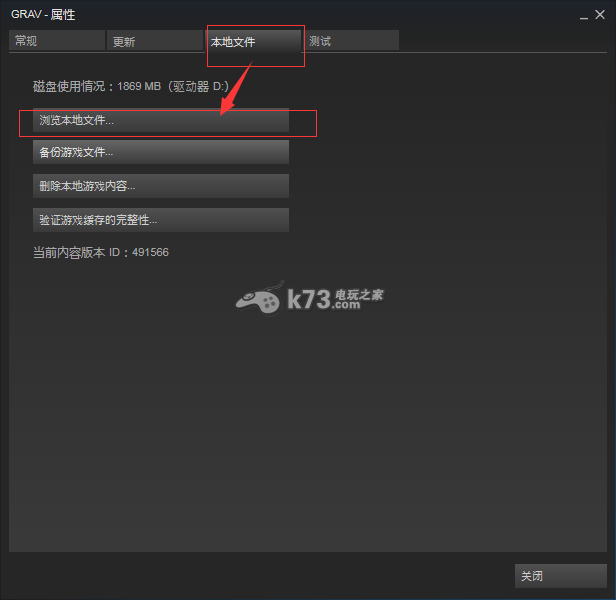Image resolution: width=616 pixels, height=600 pixels.
Task: Click the 1869 MB disk size value
Action: tap(139, 86)
